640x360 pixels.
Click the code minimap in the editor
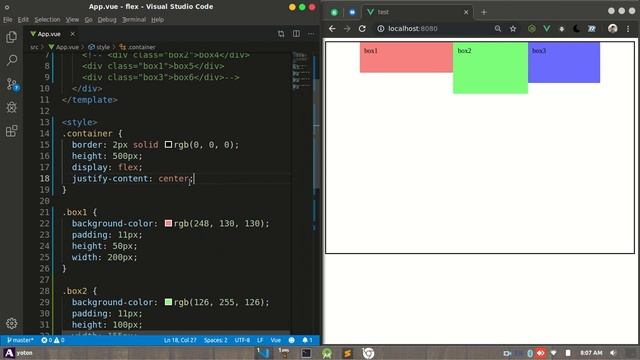pyautogui.click(x=301, y=70)
